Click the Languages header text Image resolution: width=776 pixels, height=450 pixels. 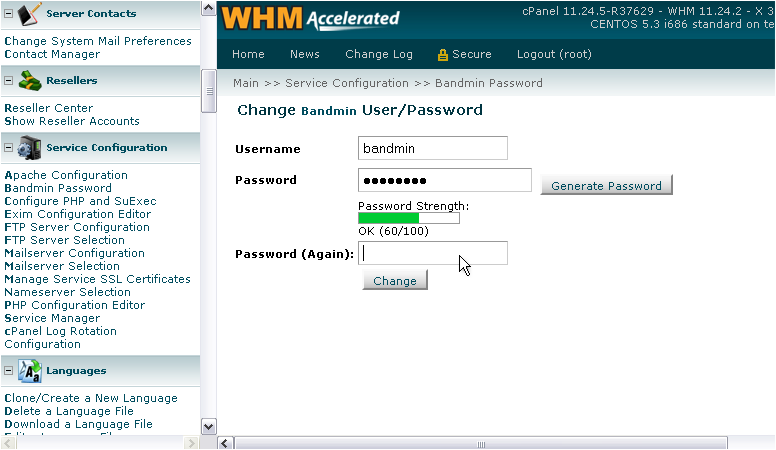pos(76,371)
